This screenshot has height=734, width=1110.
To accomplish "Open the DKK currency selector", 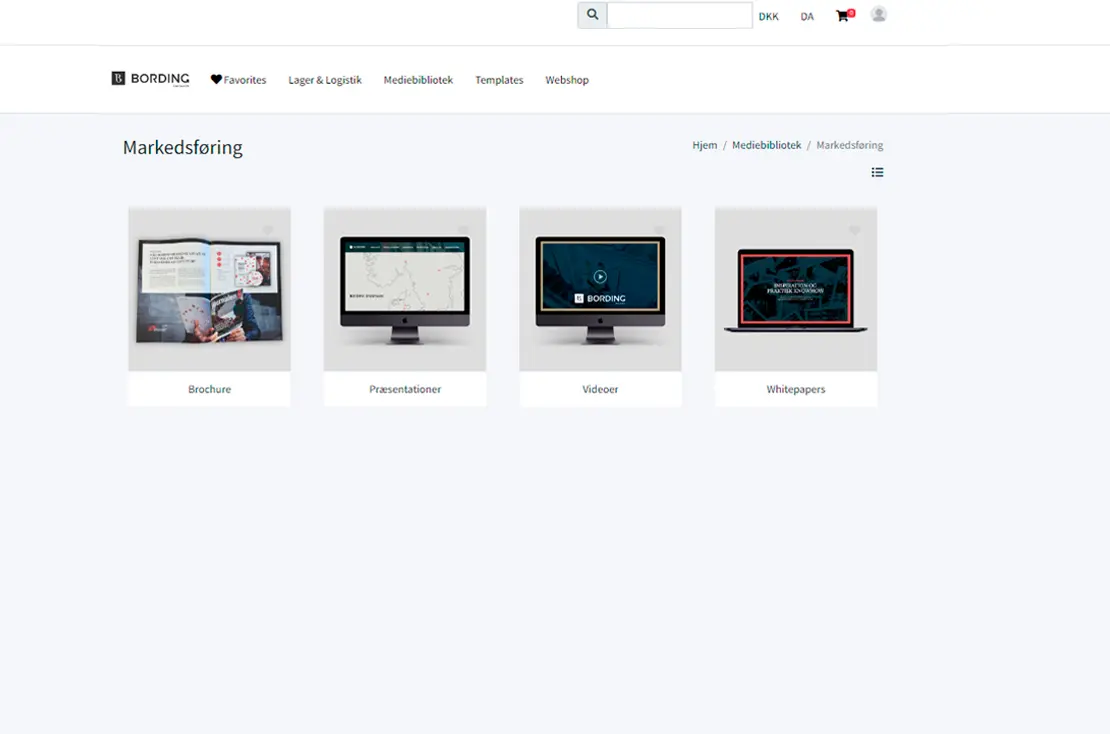I will point(768,16).
